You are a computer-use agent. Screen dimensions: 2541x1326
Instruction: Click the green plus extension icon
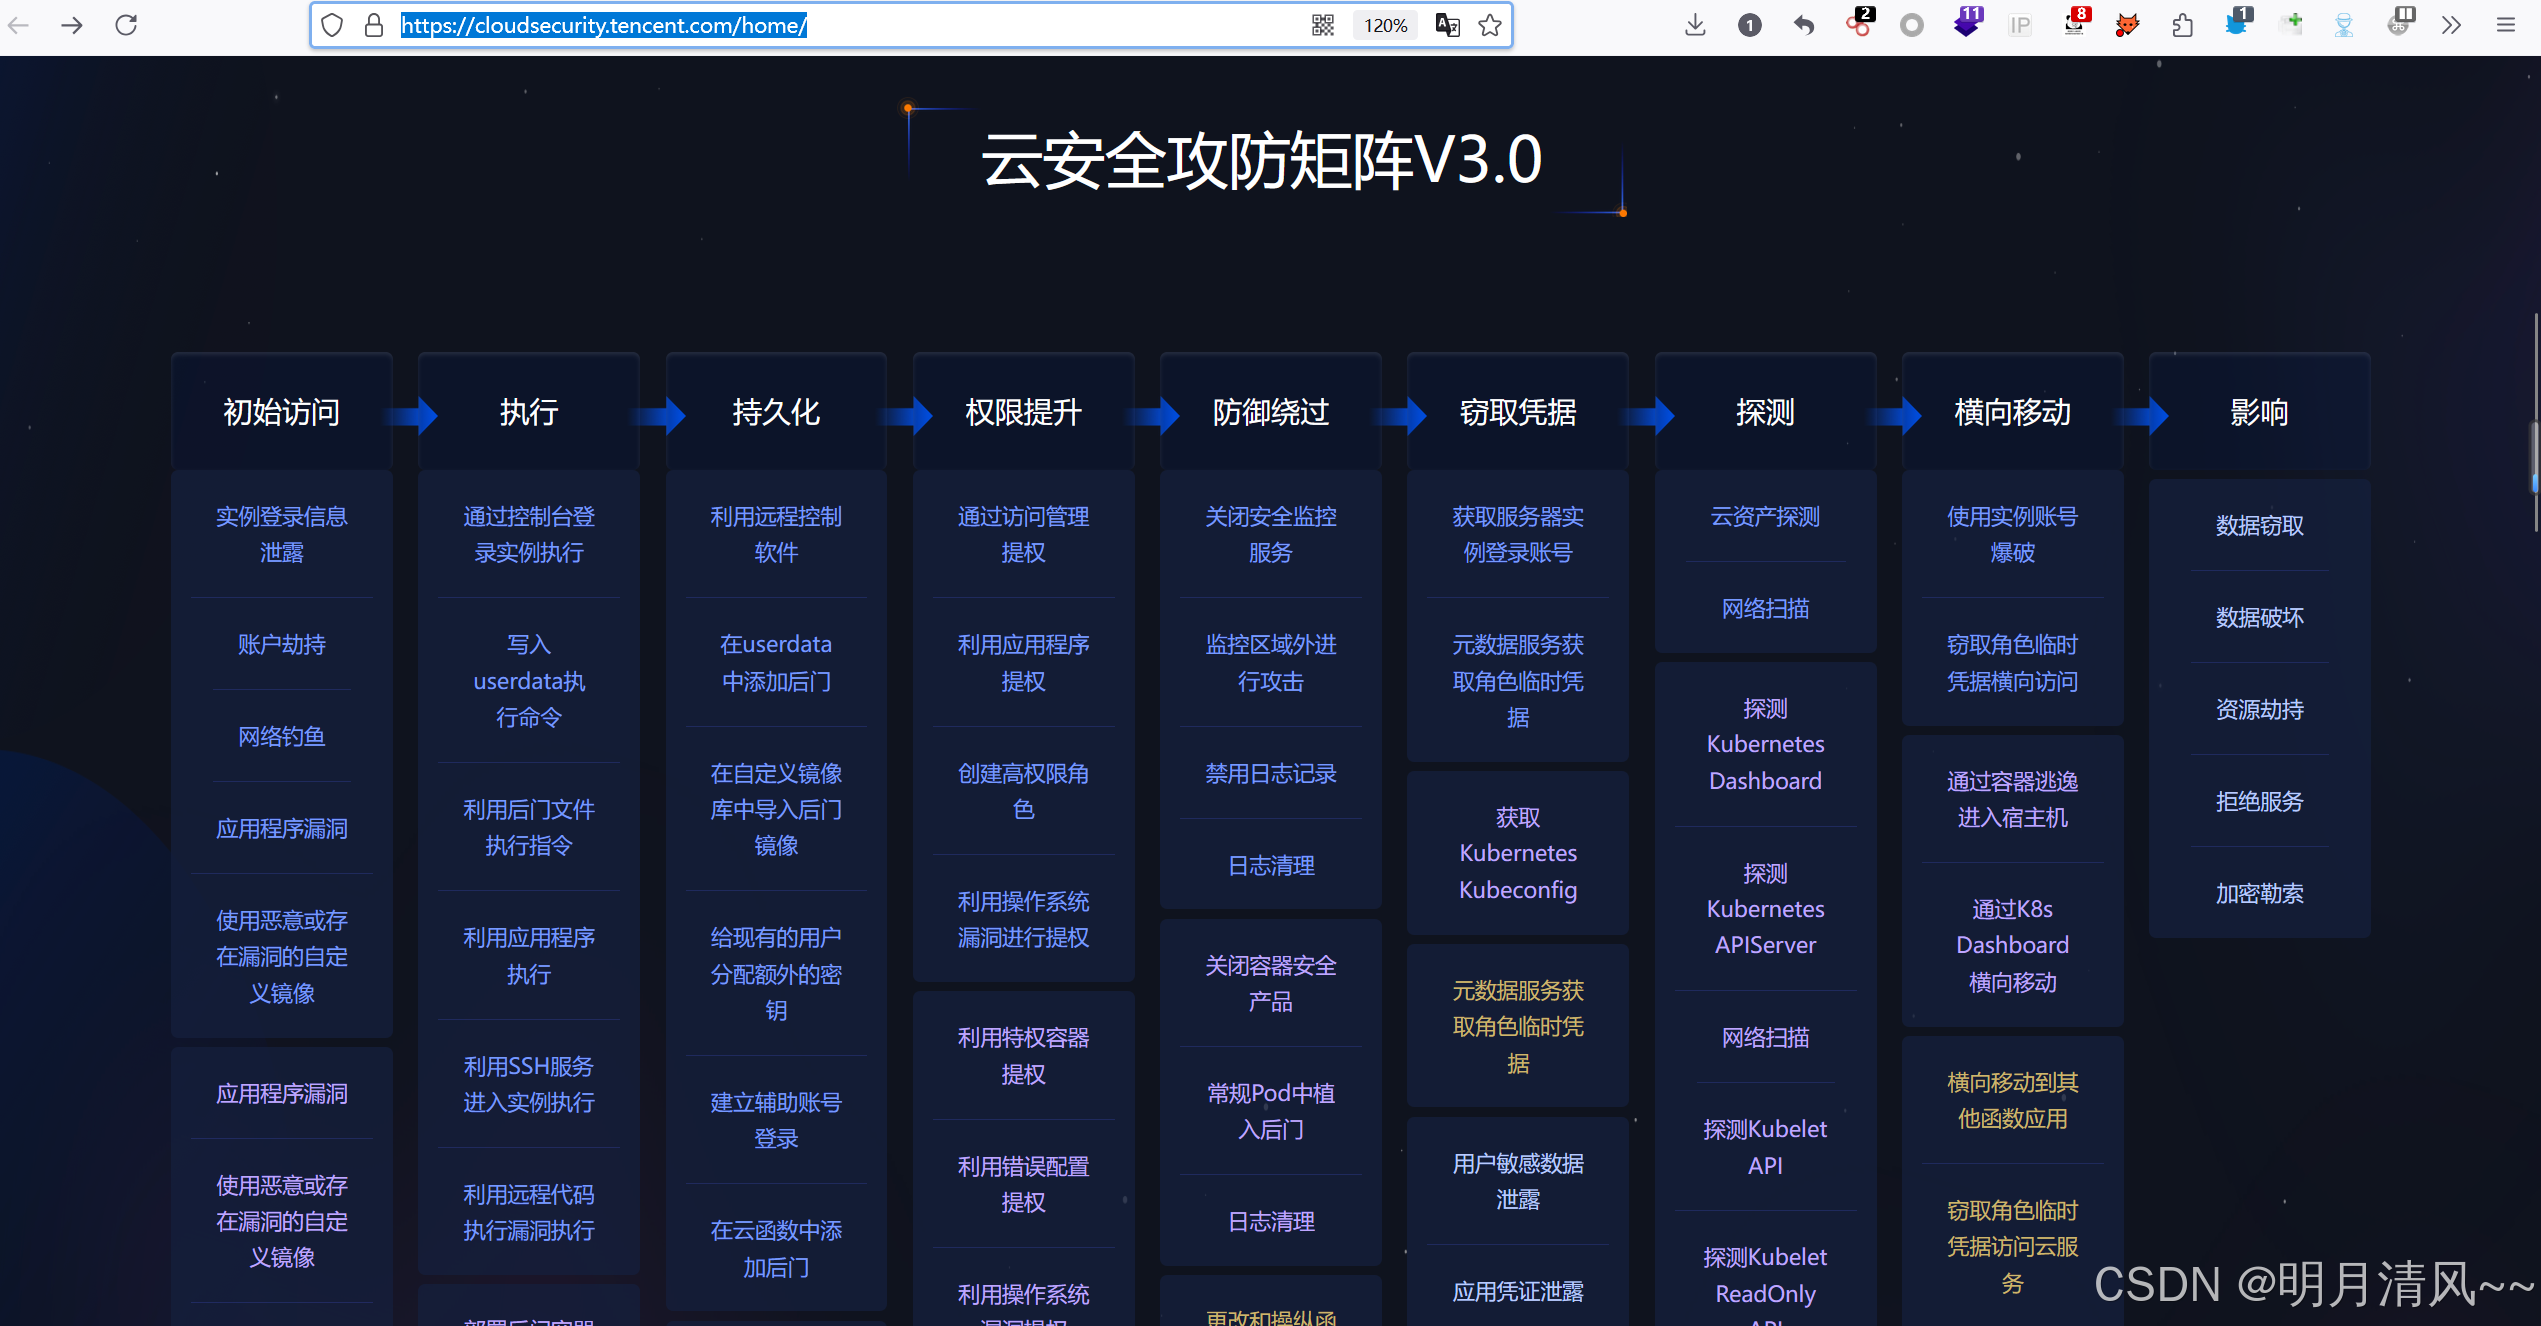pos(2291,24)
